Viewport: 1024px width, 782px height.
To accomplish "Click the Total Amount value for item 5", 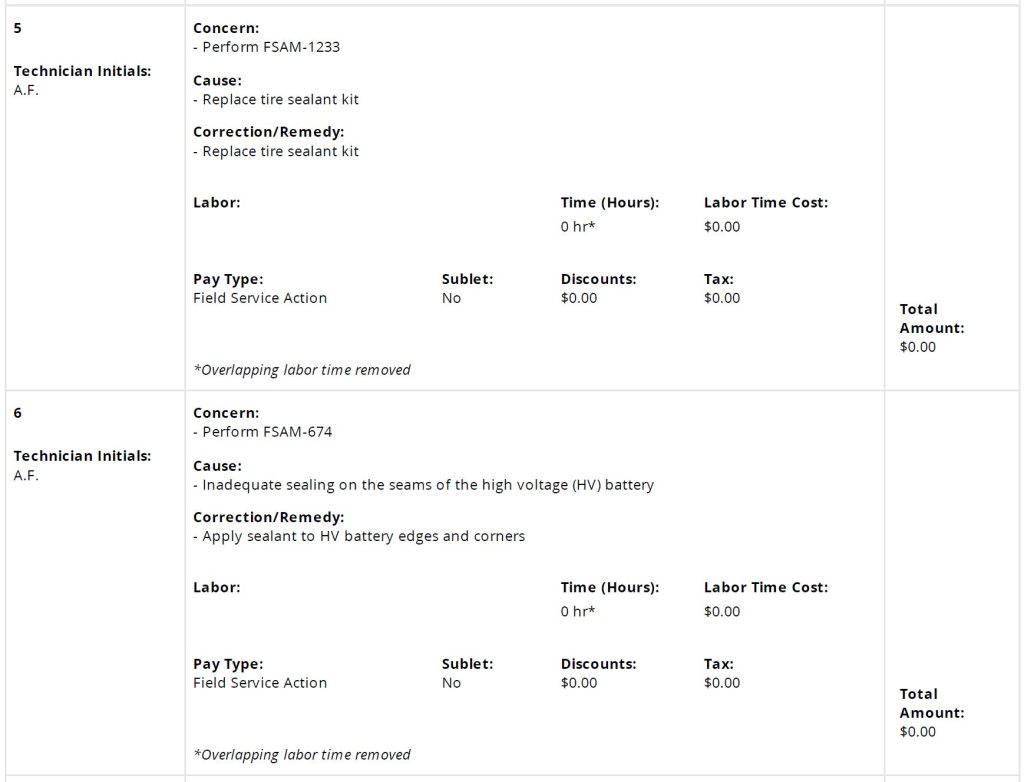I will pyautogui.click(x=917, y=347).
